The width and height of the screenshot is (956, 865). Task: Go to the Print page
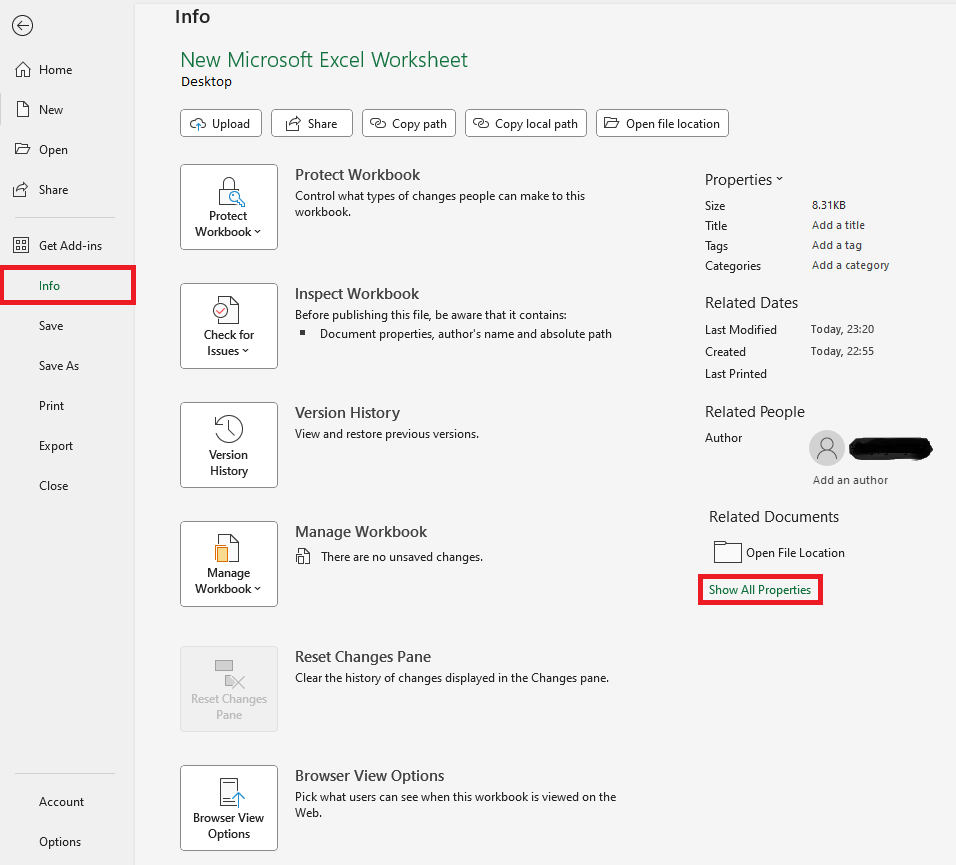[52, 406]
